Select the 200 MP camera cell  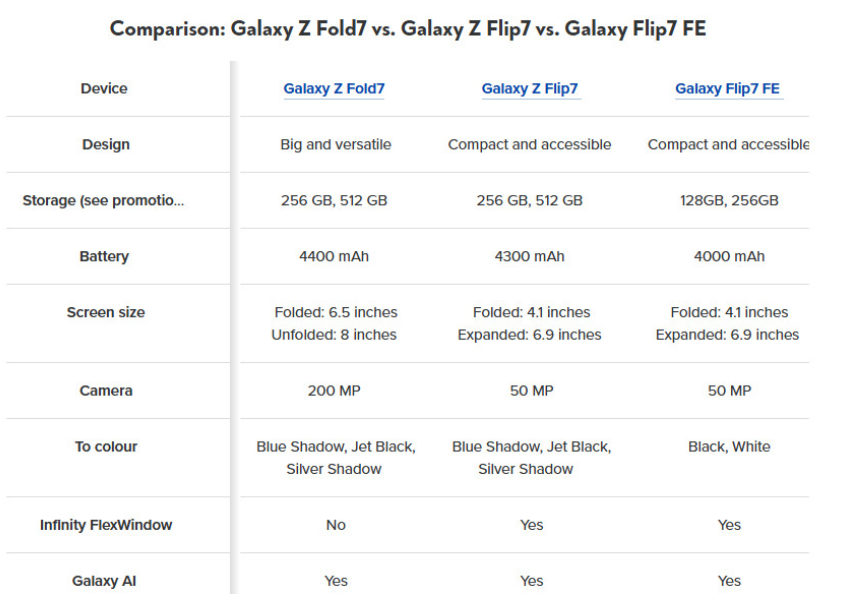[x=334, y=391]
